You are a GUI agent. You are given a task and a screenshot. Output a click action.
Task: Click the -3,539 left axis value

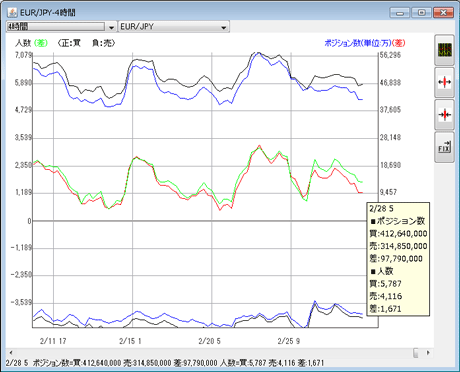[x=21, y=303]
